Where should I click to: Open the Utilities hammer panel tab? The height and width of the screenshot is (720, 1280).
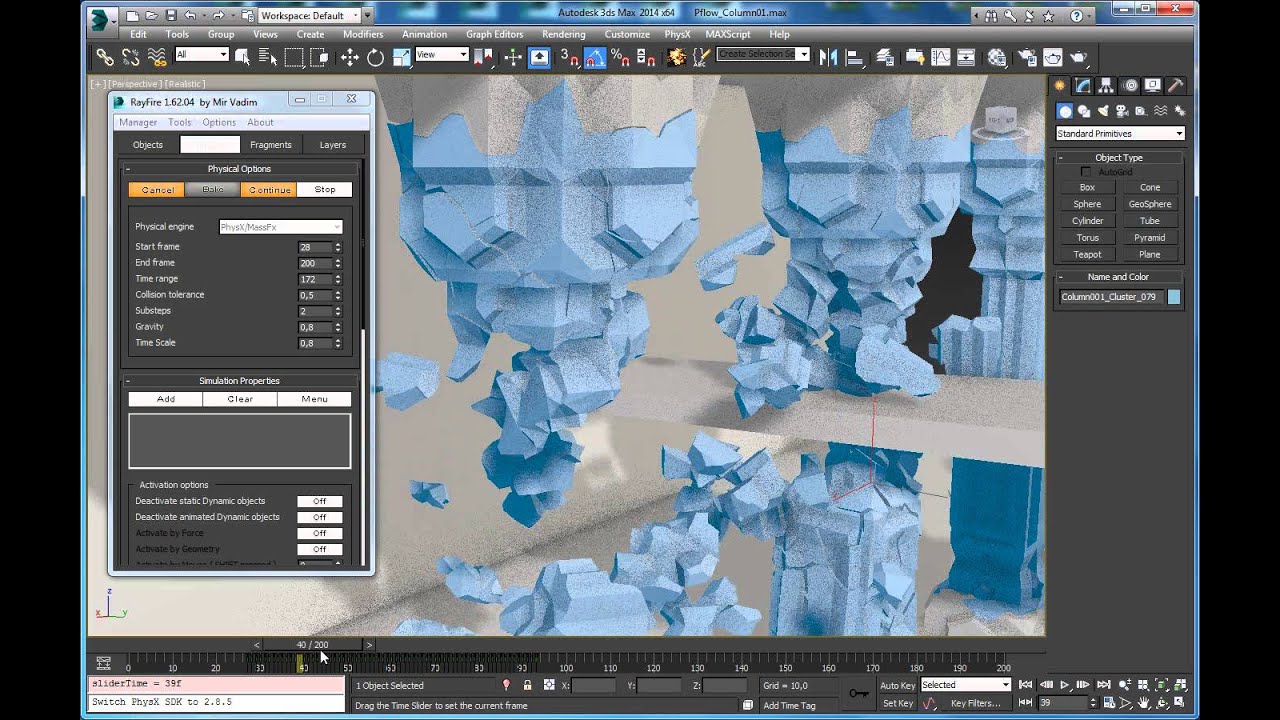coord(1176,86)
